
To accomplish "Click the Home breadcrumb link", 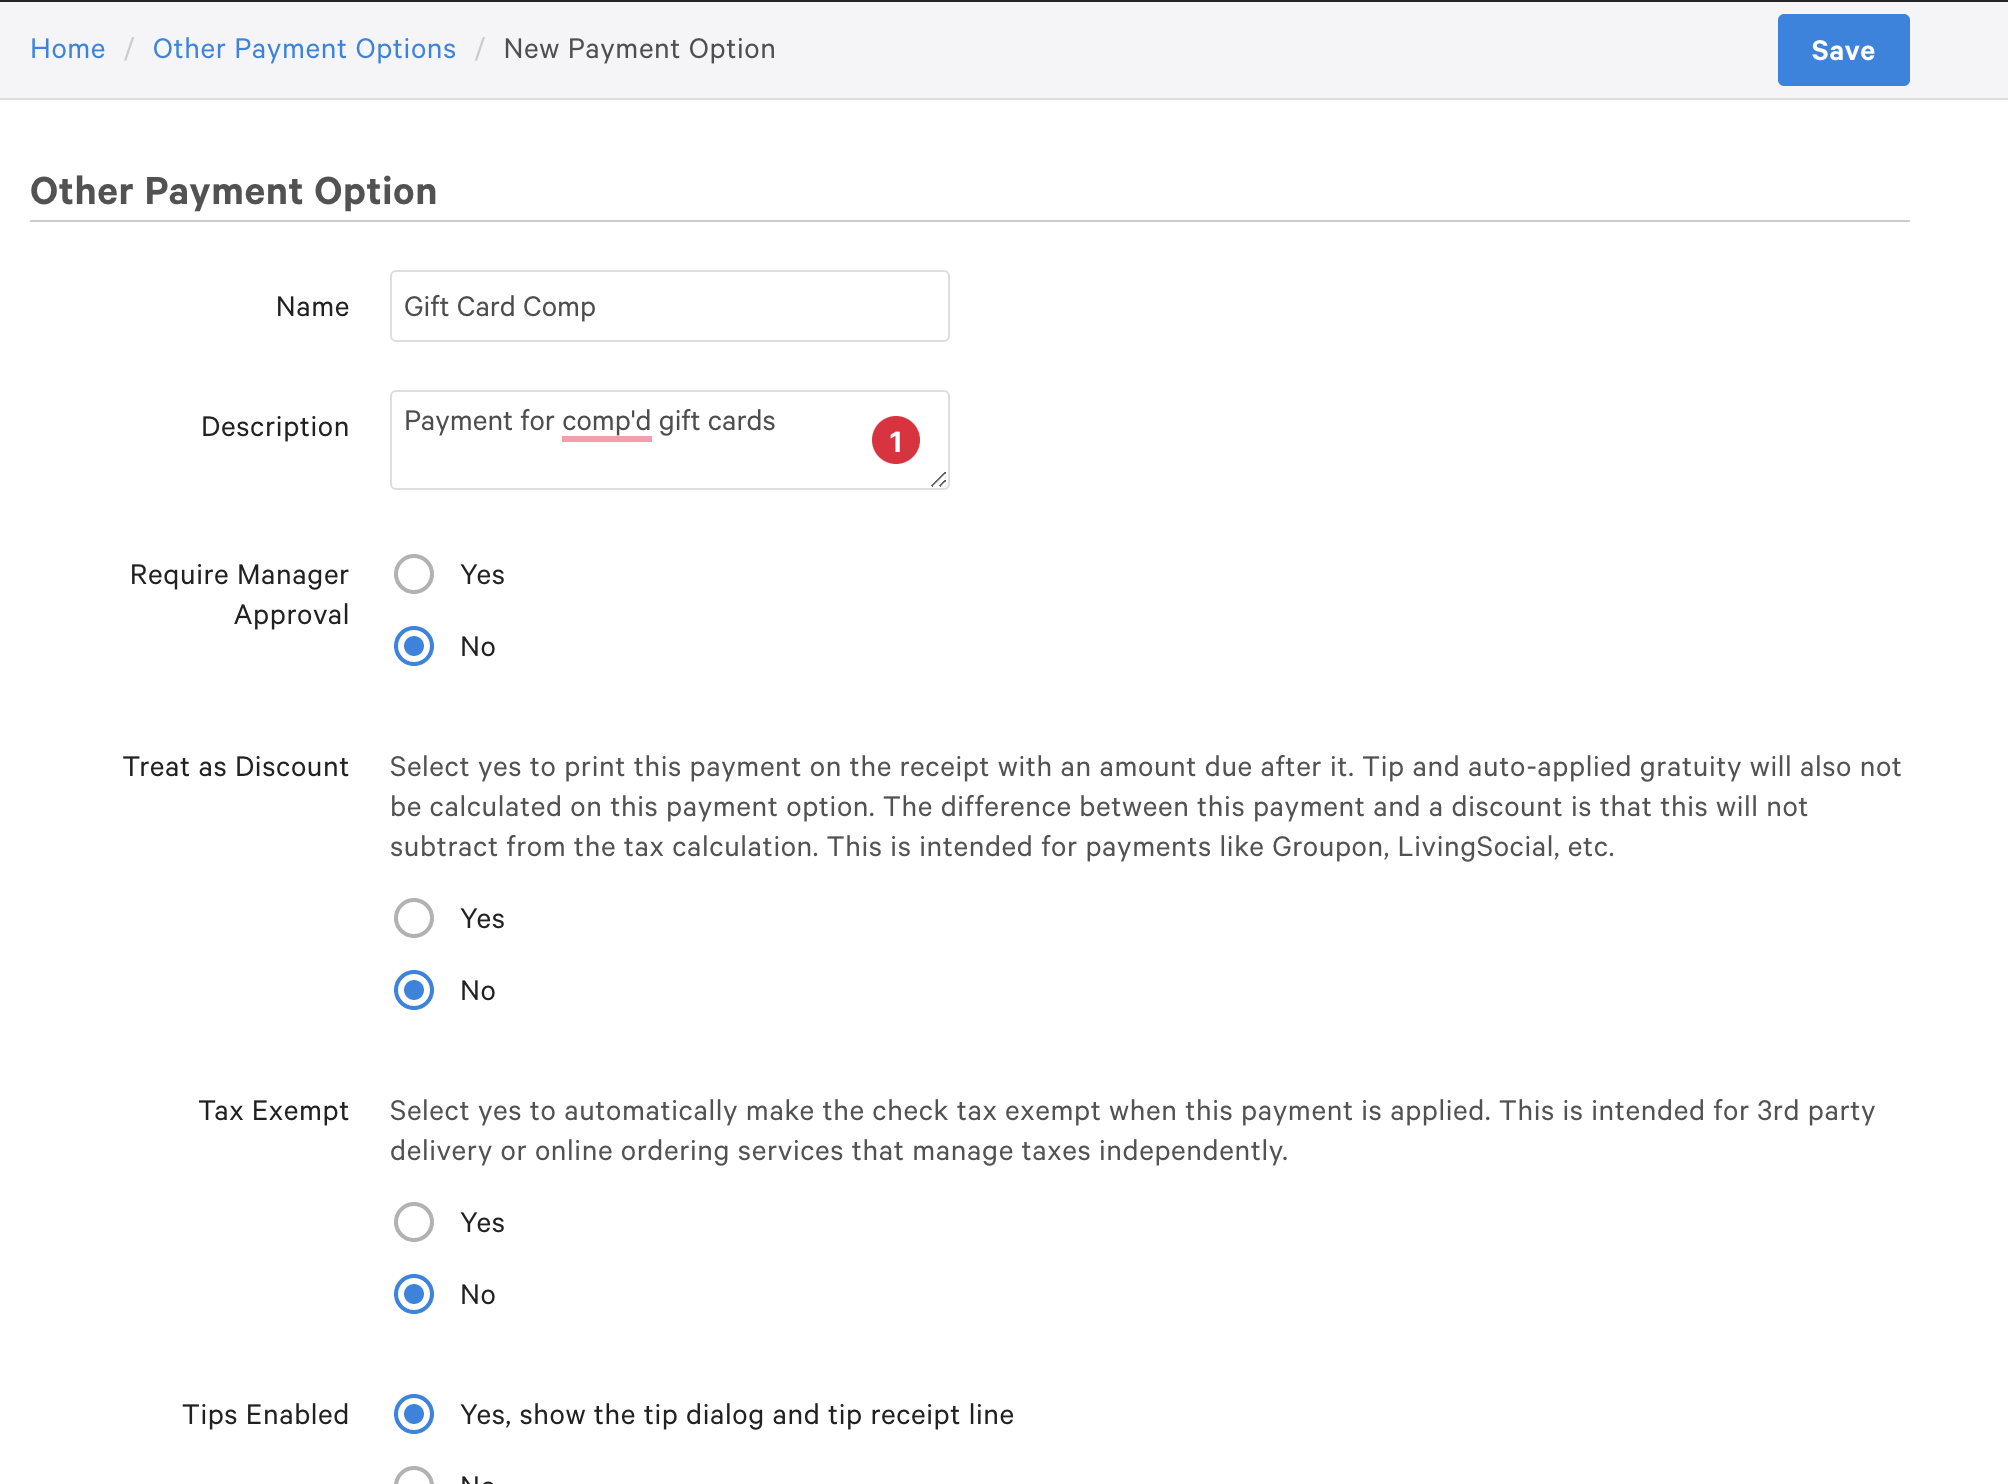I will point(69,48).
